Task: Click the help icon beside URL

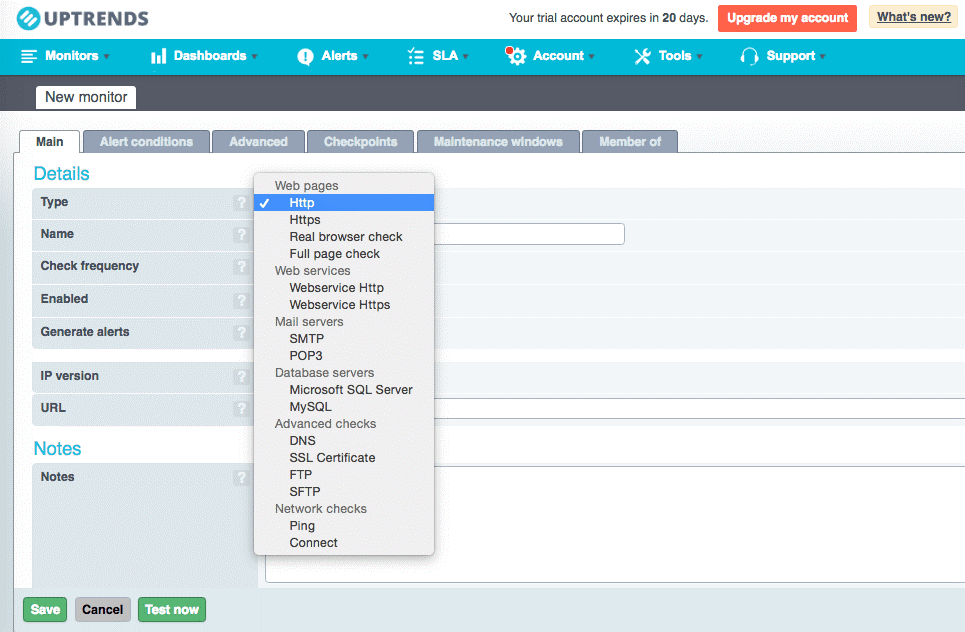Action: (241, 409)
